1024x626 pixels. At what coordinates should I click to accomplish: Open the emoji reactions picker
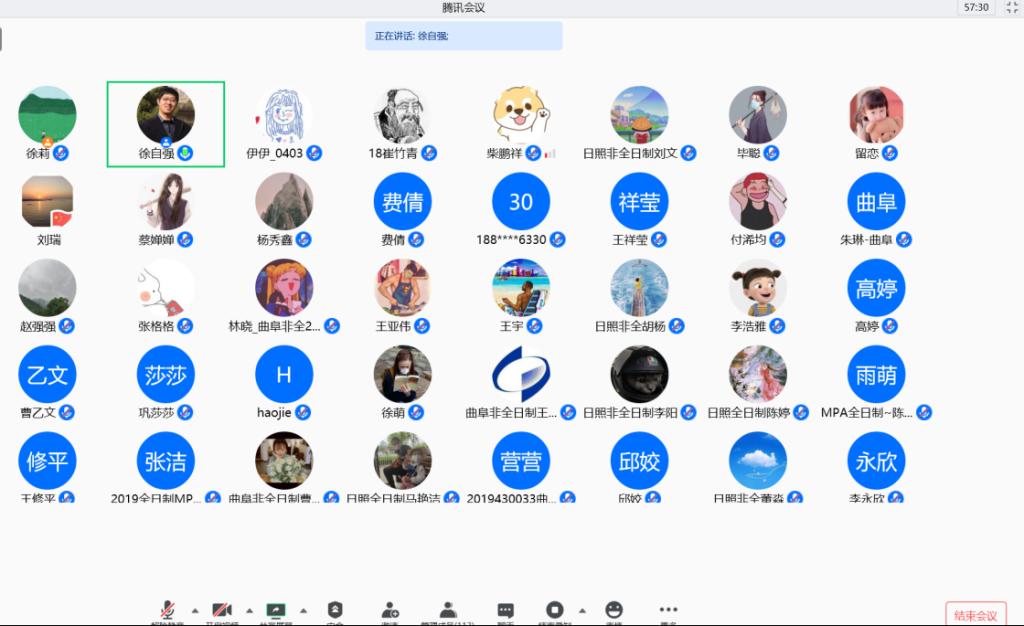(614, 610)
